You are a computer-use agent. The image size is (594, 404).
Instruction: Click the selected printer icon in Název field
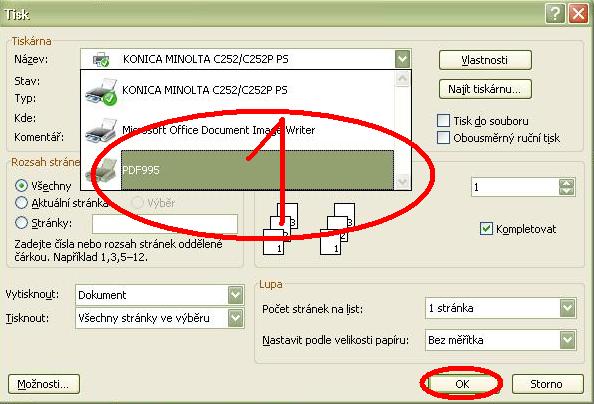pos(101,60)
